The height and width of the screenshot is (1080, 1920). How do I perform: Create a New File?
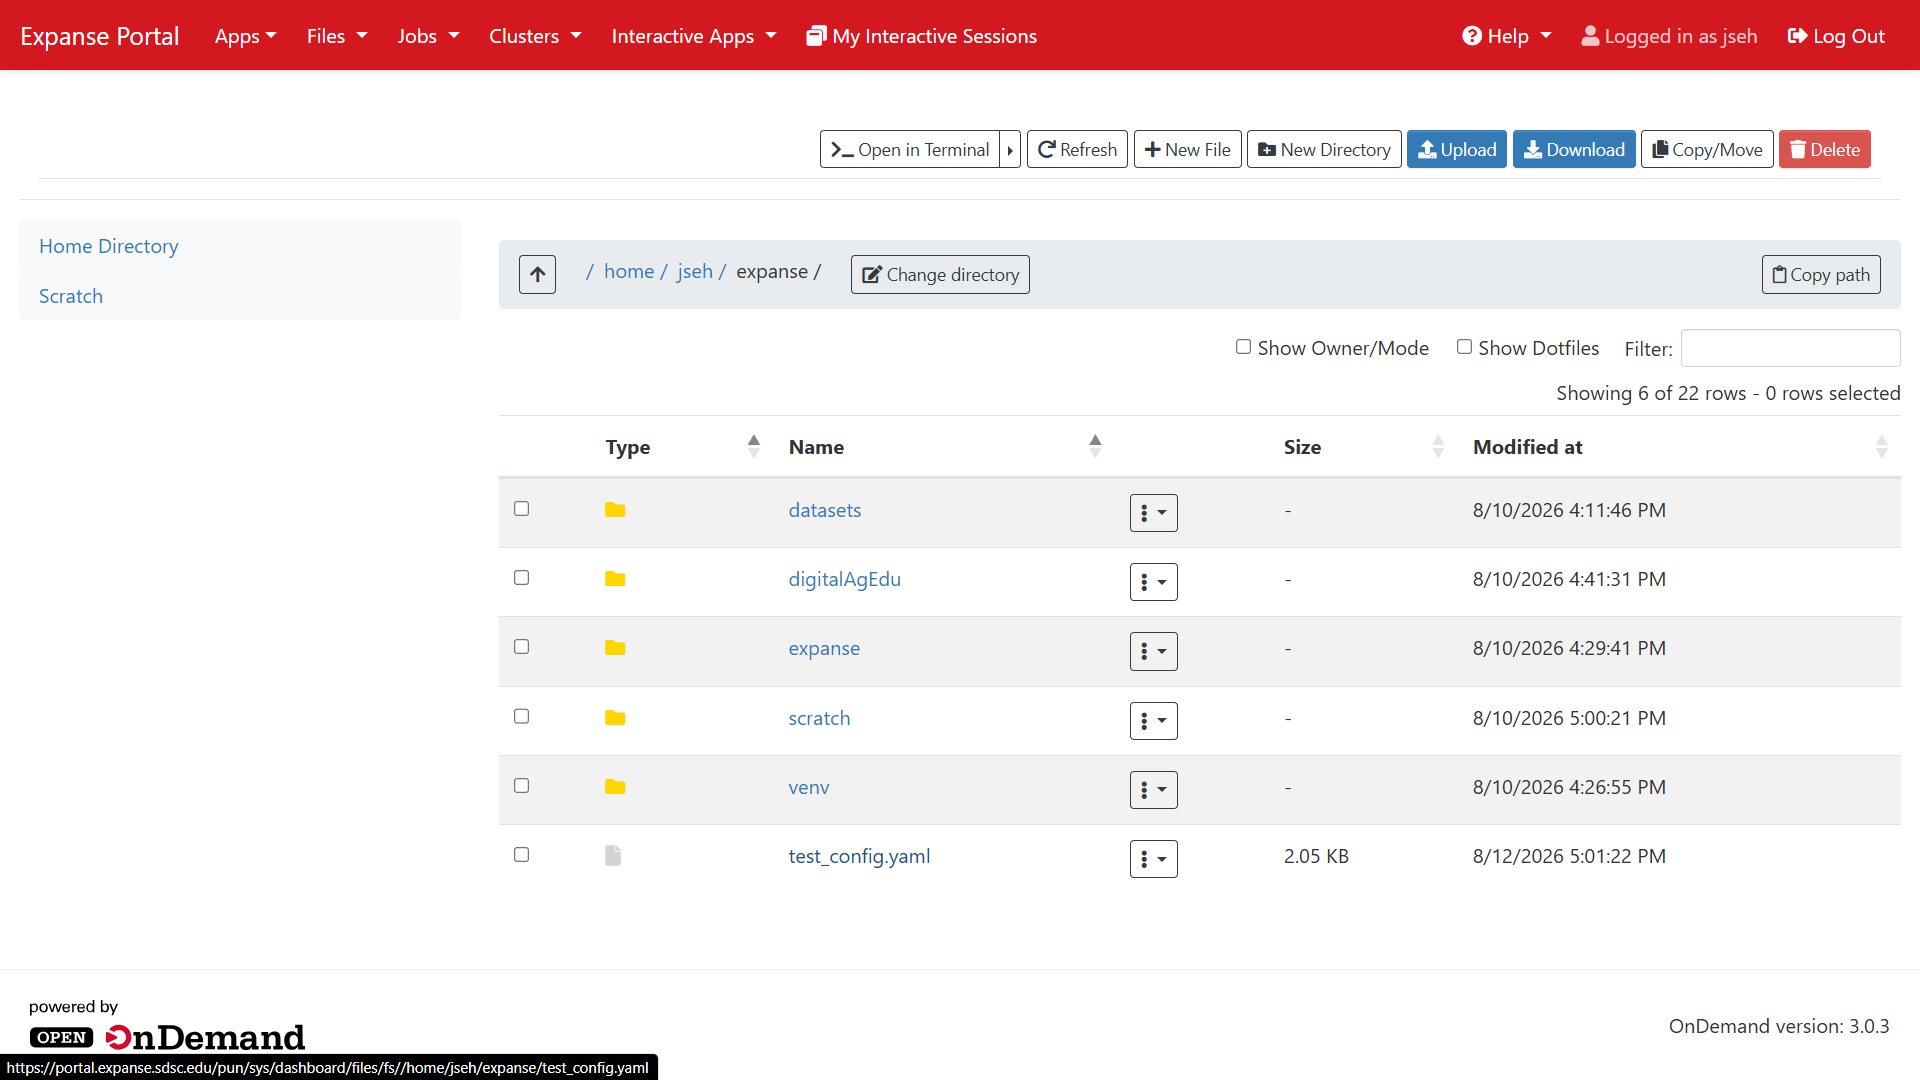click(1188, 149)
